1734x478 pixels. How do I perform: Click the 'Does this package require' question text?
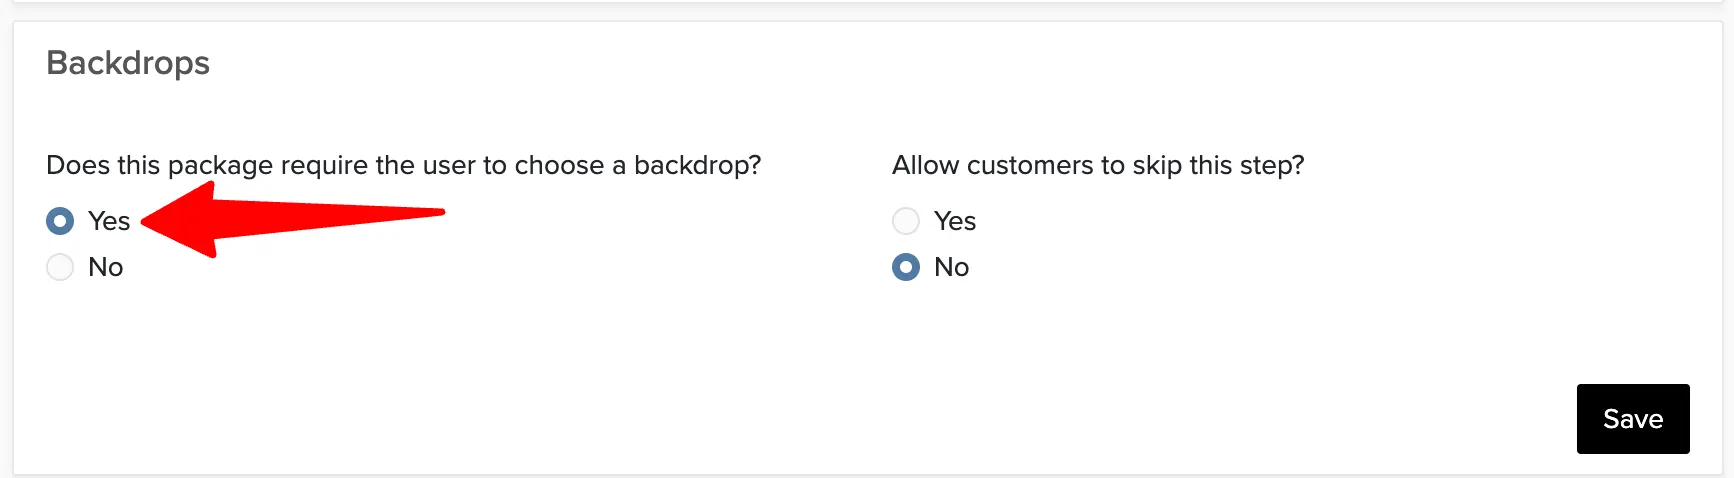[x=404, y=165]
